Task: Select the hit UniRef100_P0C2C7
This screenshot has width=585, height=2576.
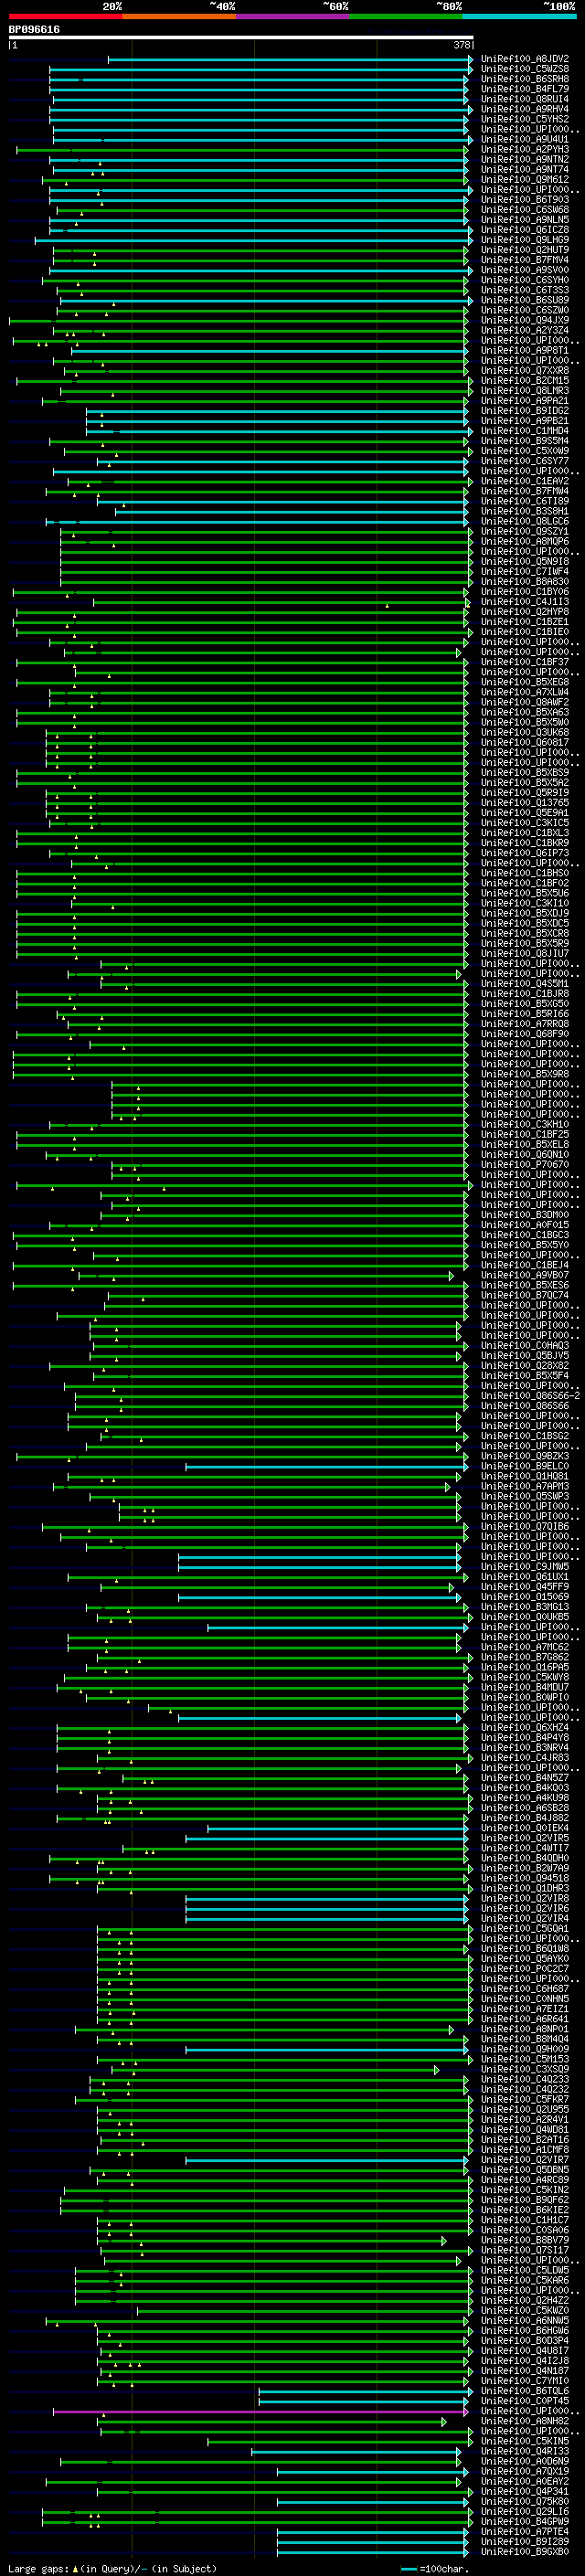Action: pyautogui.click(x=525, y=1968)
